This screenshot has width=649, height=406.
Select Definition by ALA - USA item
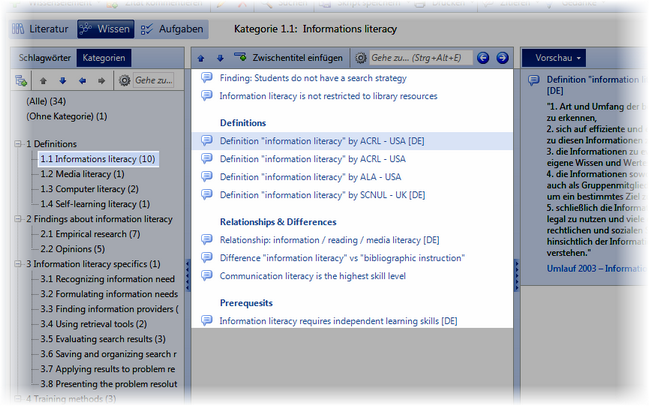(310, 177)
